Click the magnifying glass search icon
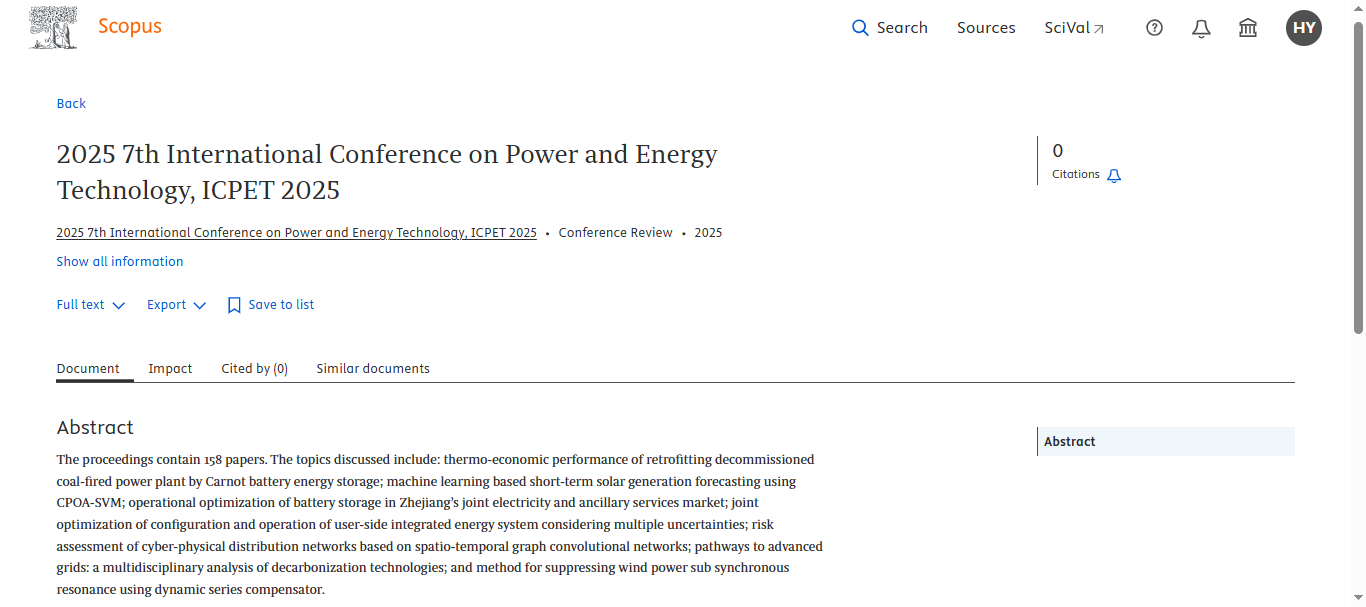Viewport: 1366px width, 607px height. point(860,28)
